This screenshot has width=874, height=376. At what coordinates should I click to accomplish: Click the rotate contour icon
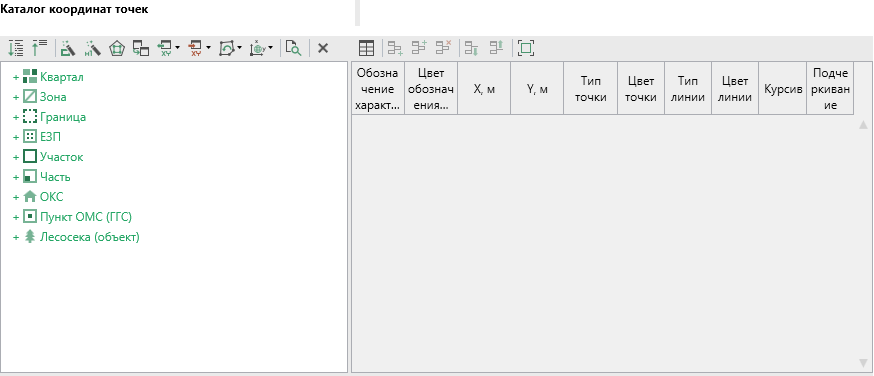227,48
